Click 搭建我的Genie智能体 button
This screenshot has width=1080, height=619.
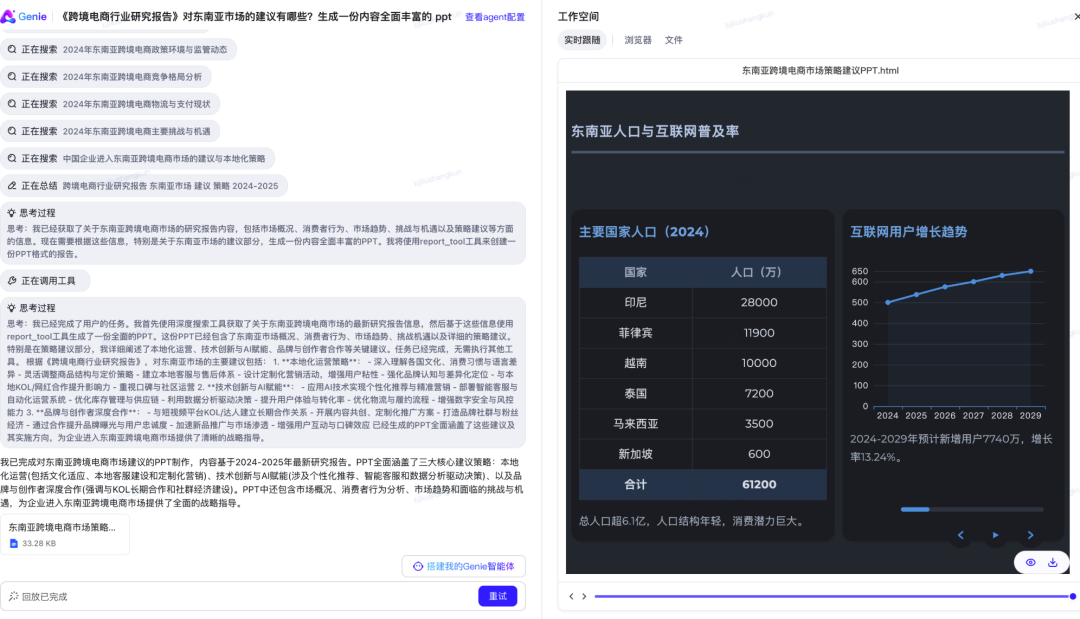pos(464,566)
